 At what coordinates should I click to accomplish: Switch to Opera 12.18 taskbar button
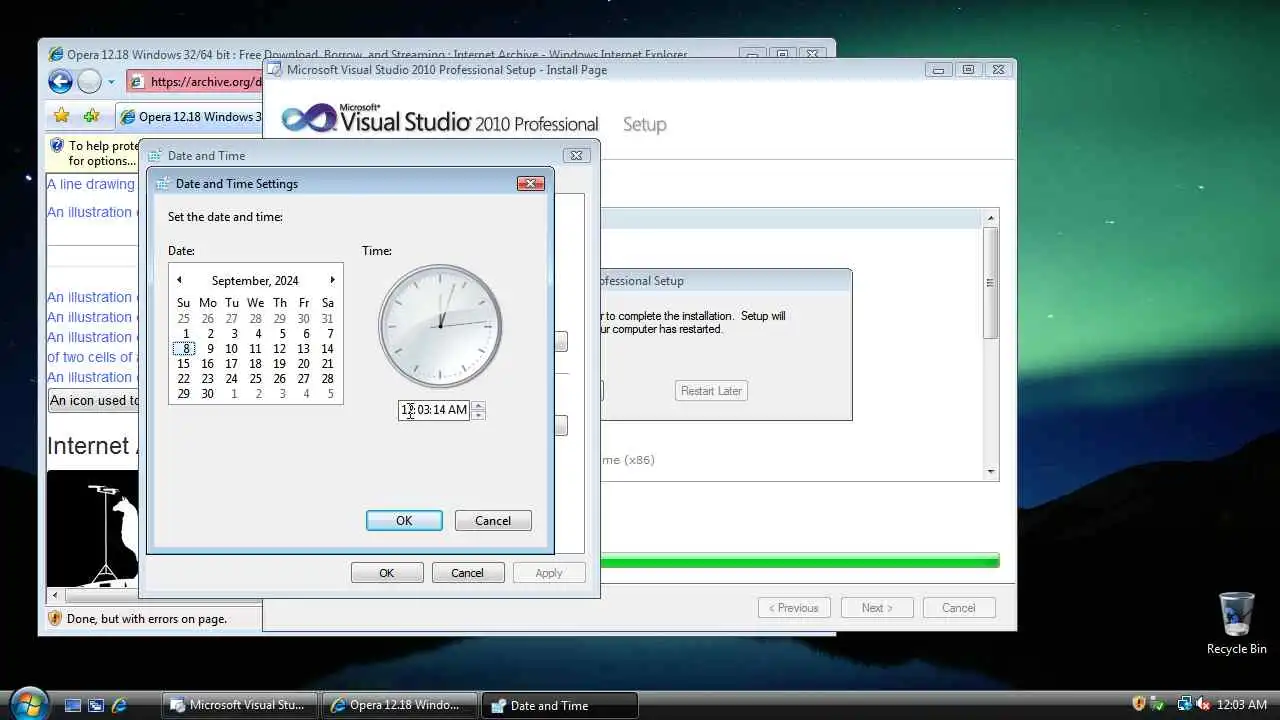(400, 705)
